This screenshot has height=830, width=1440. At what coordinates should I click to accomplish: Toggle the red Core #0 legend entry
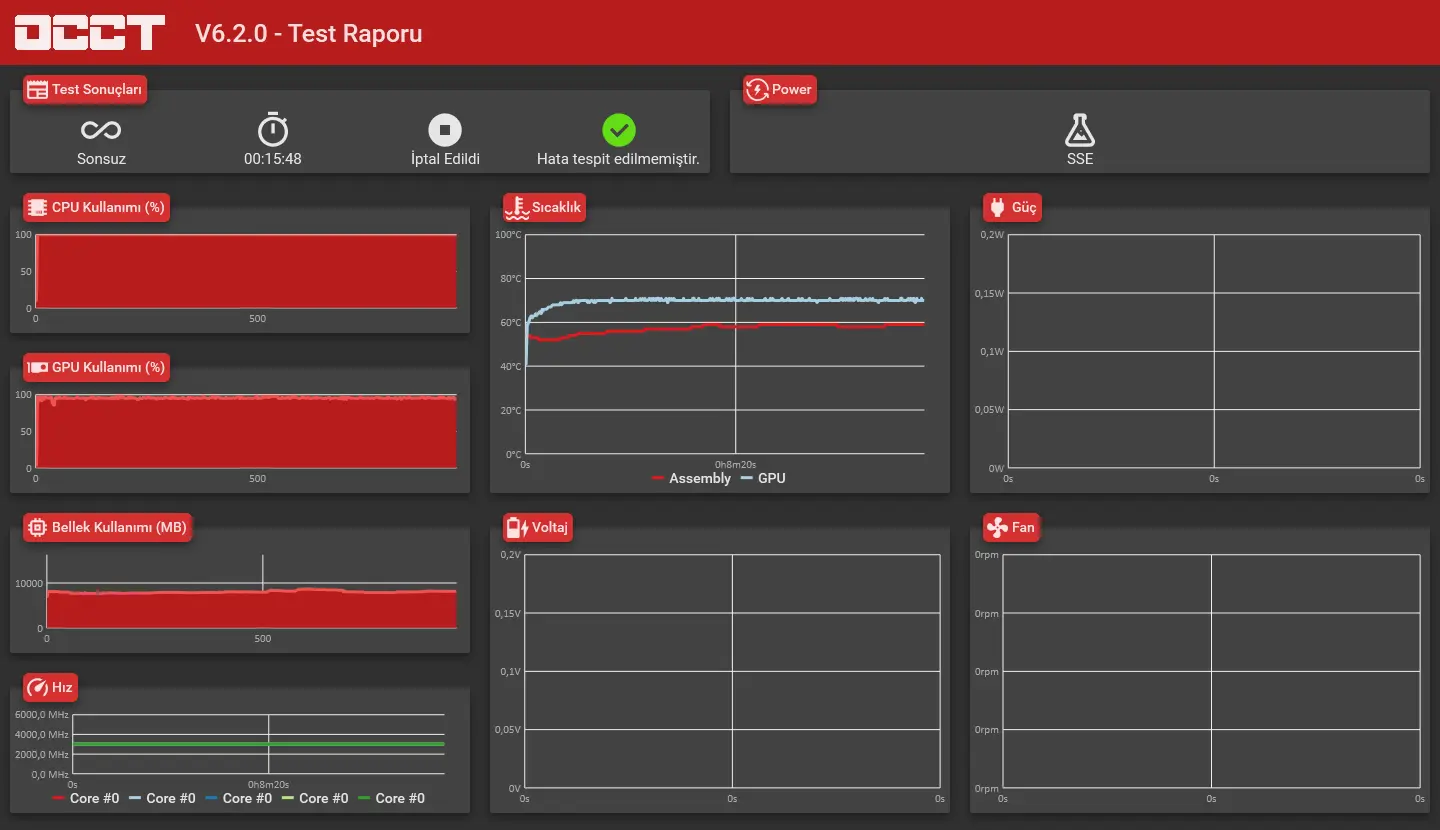(85, 798)
